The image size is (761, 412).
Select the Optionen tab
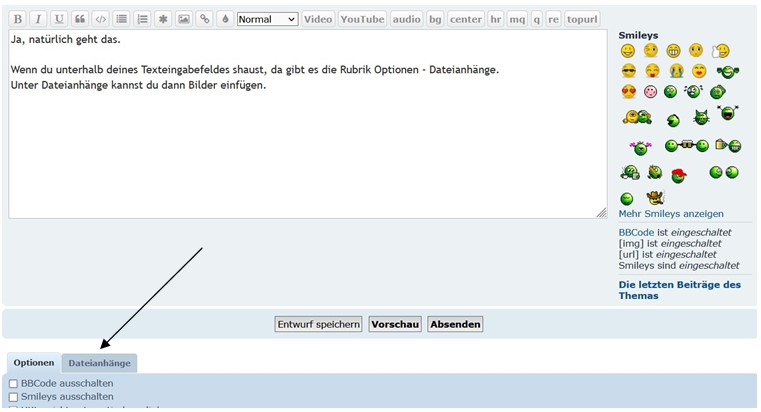[34, 363]
